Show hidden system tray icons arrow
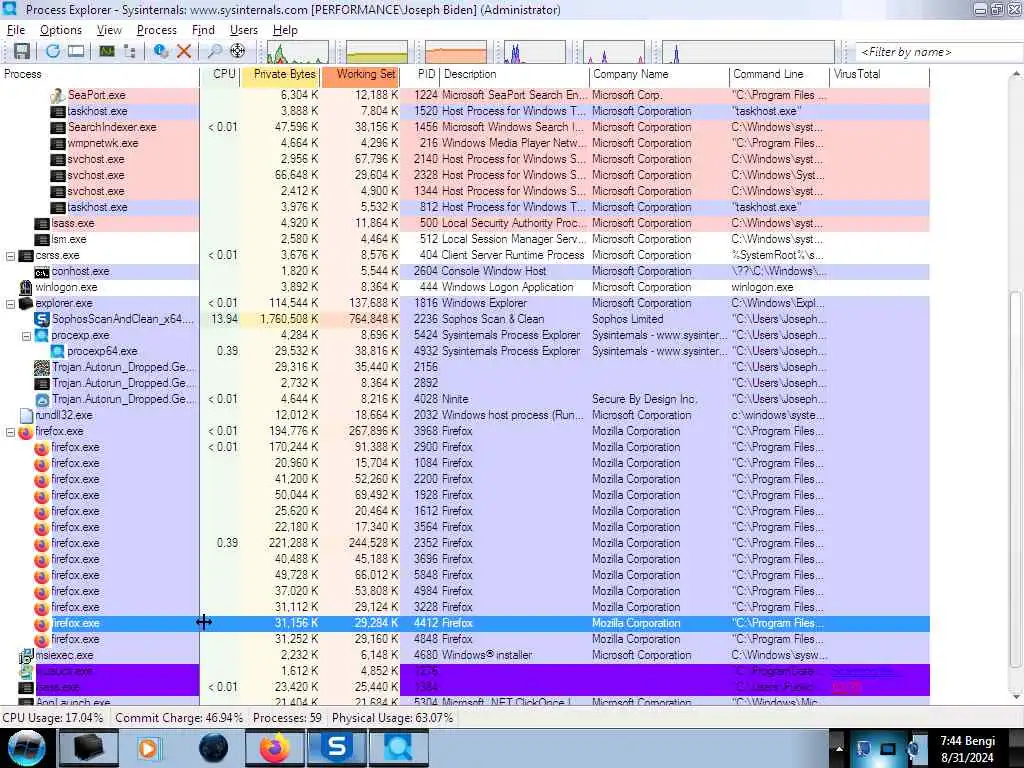Viewport: 1024px width, 768px height. tap(839, 748)
